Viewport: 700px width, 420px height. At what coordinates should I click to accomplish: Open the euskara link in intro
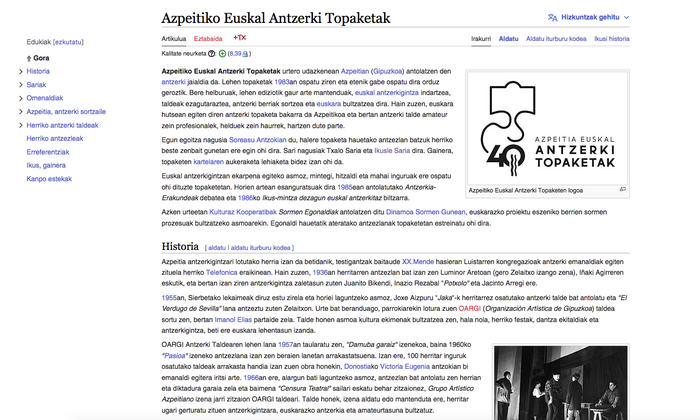point(329,104)
